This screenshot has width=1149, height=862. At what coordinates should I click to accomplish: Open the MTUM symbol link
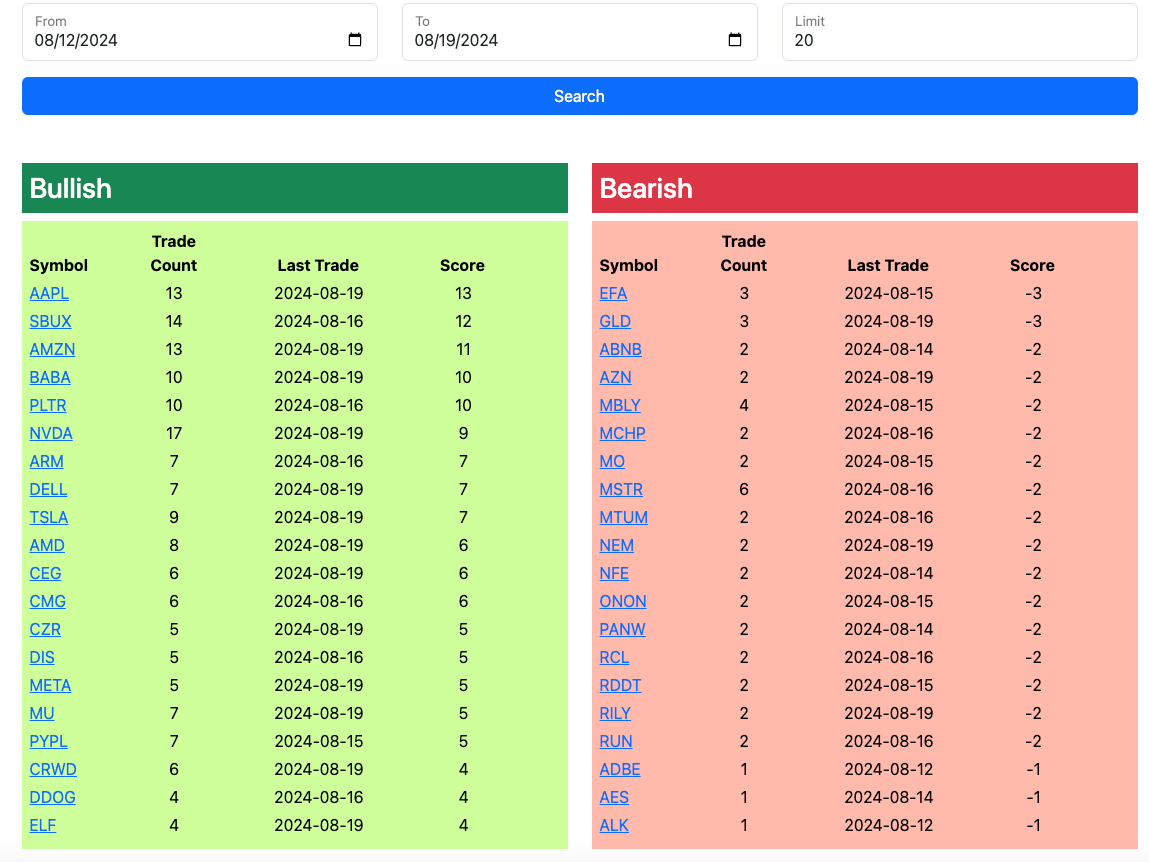624,517
